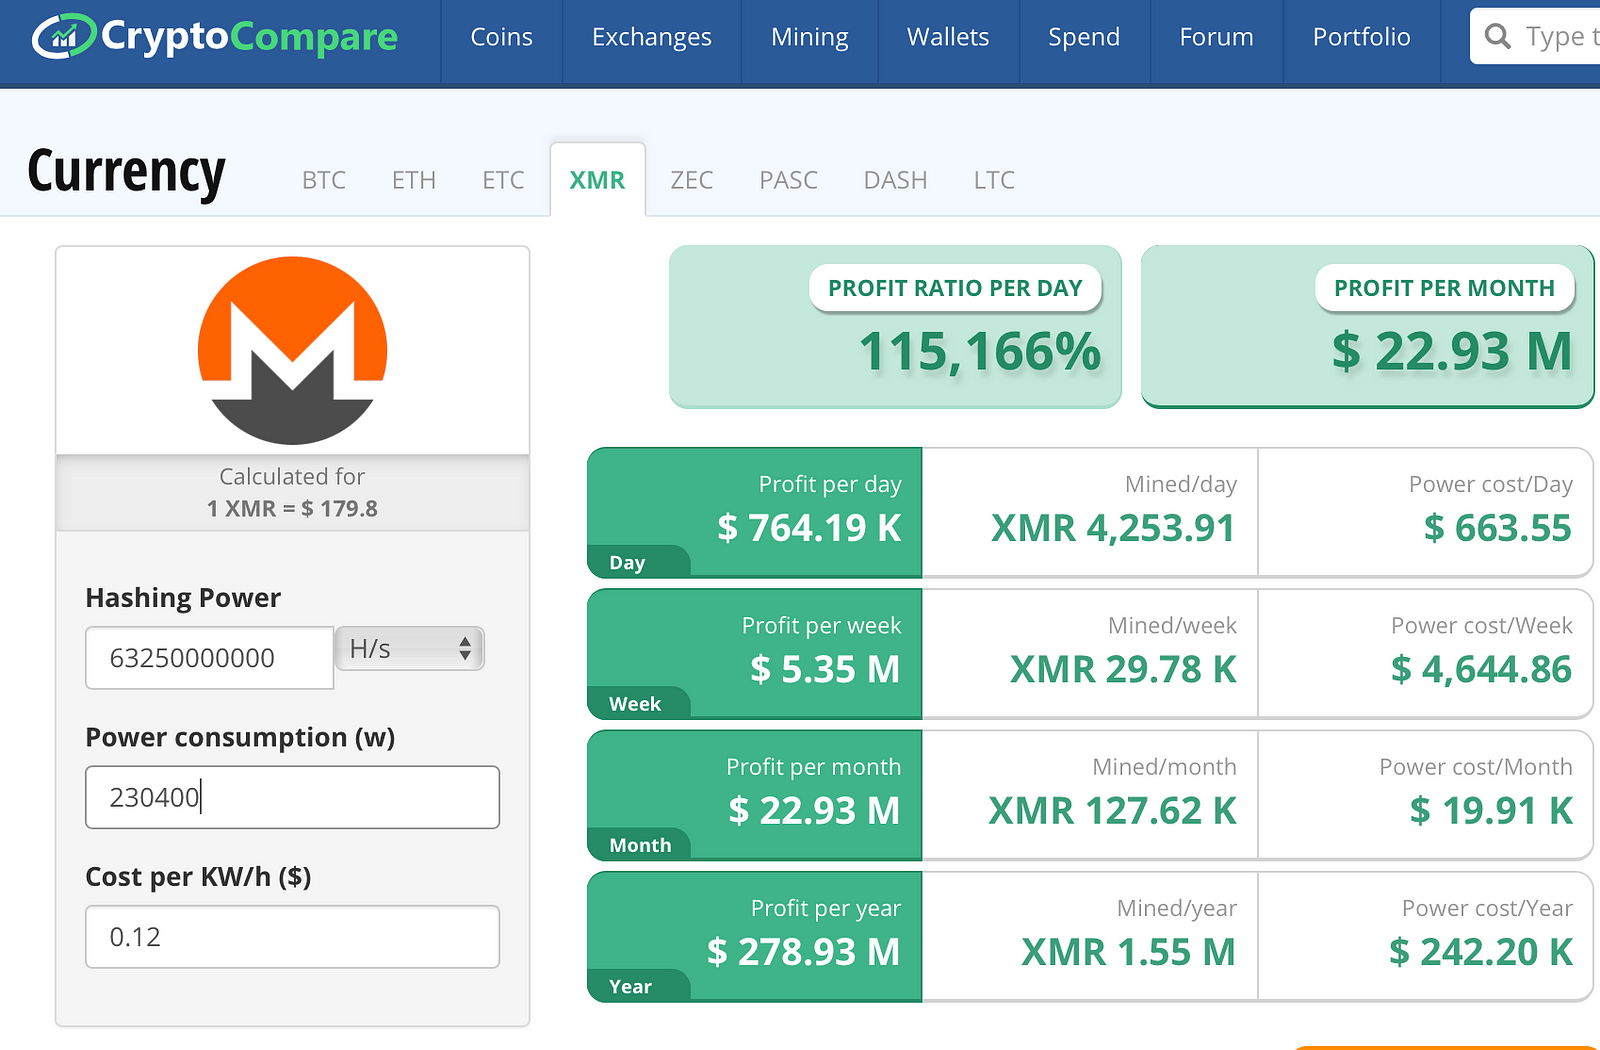Click the Power cost/Year $ 242.20 K value

(1481, 952)
